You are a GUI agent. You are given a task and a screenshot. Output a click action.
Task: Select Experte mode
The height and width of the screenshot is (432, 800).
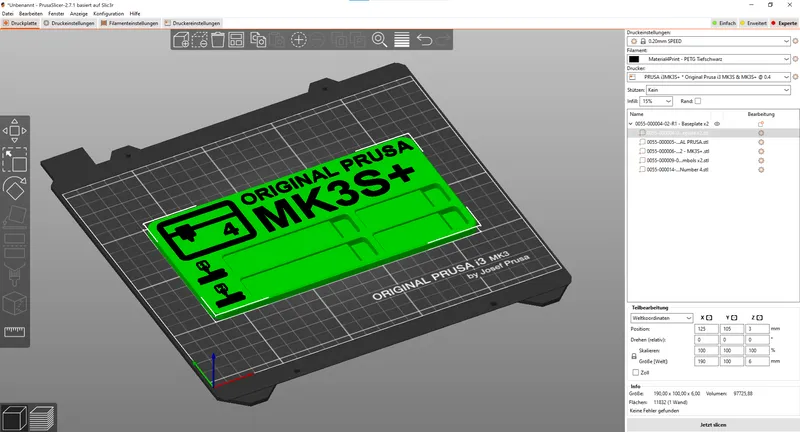pos(784,23)
